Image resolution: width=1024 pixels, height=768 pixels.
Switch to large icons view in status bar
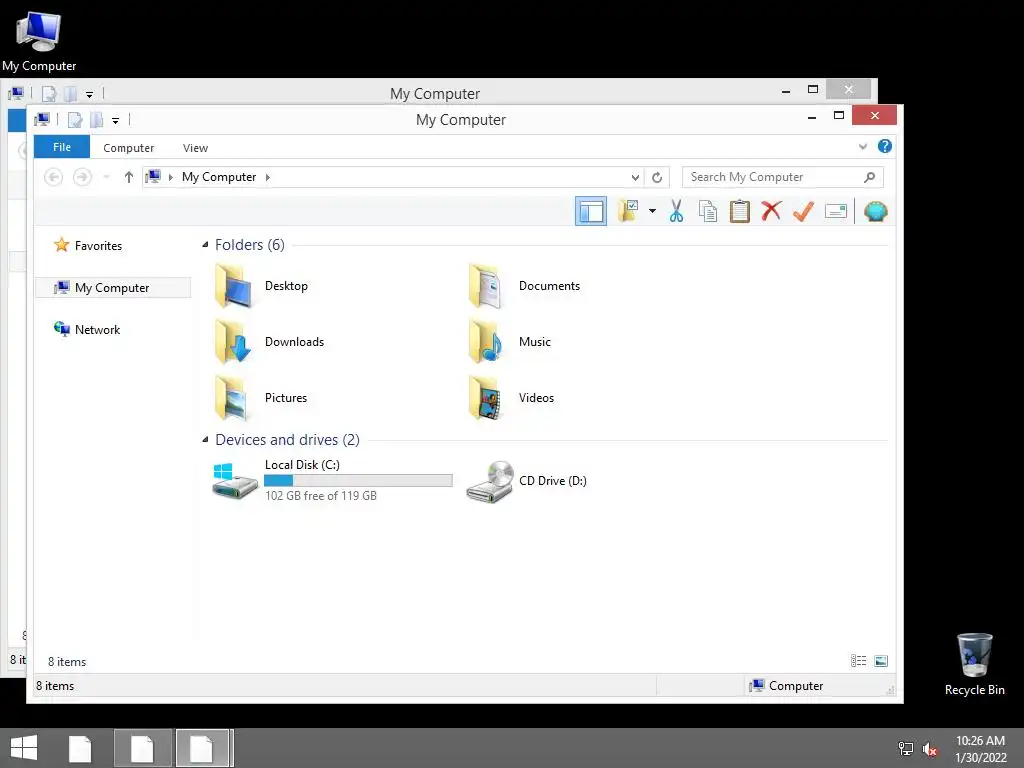point(881,661)
